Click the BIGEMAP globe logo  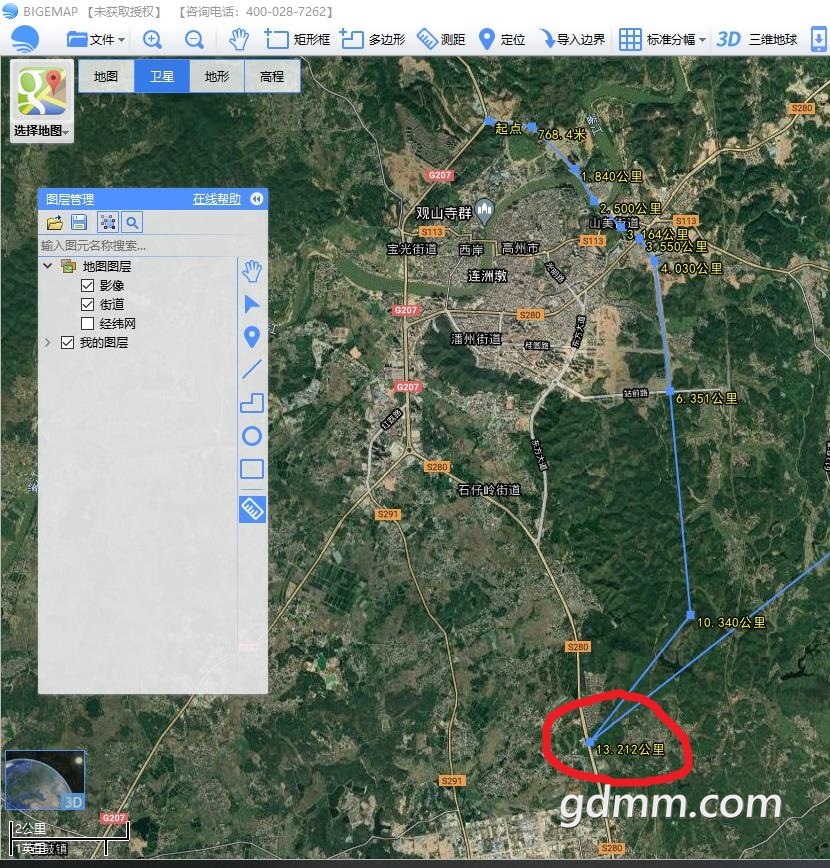coord(23,39)
